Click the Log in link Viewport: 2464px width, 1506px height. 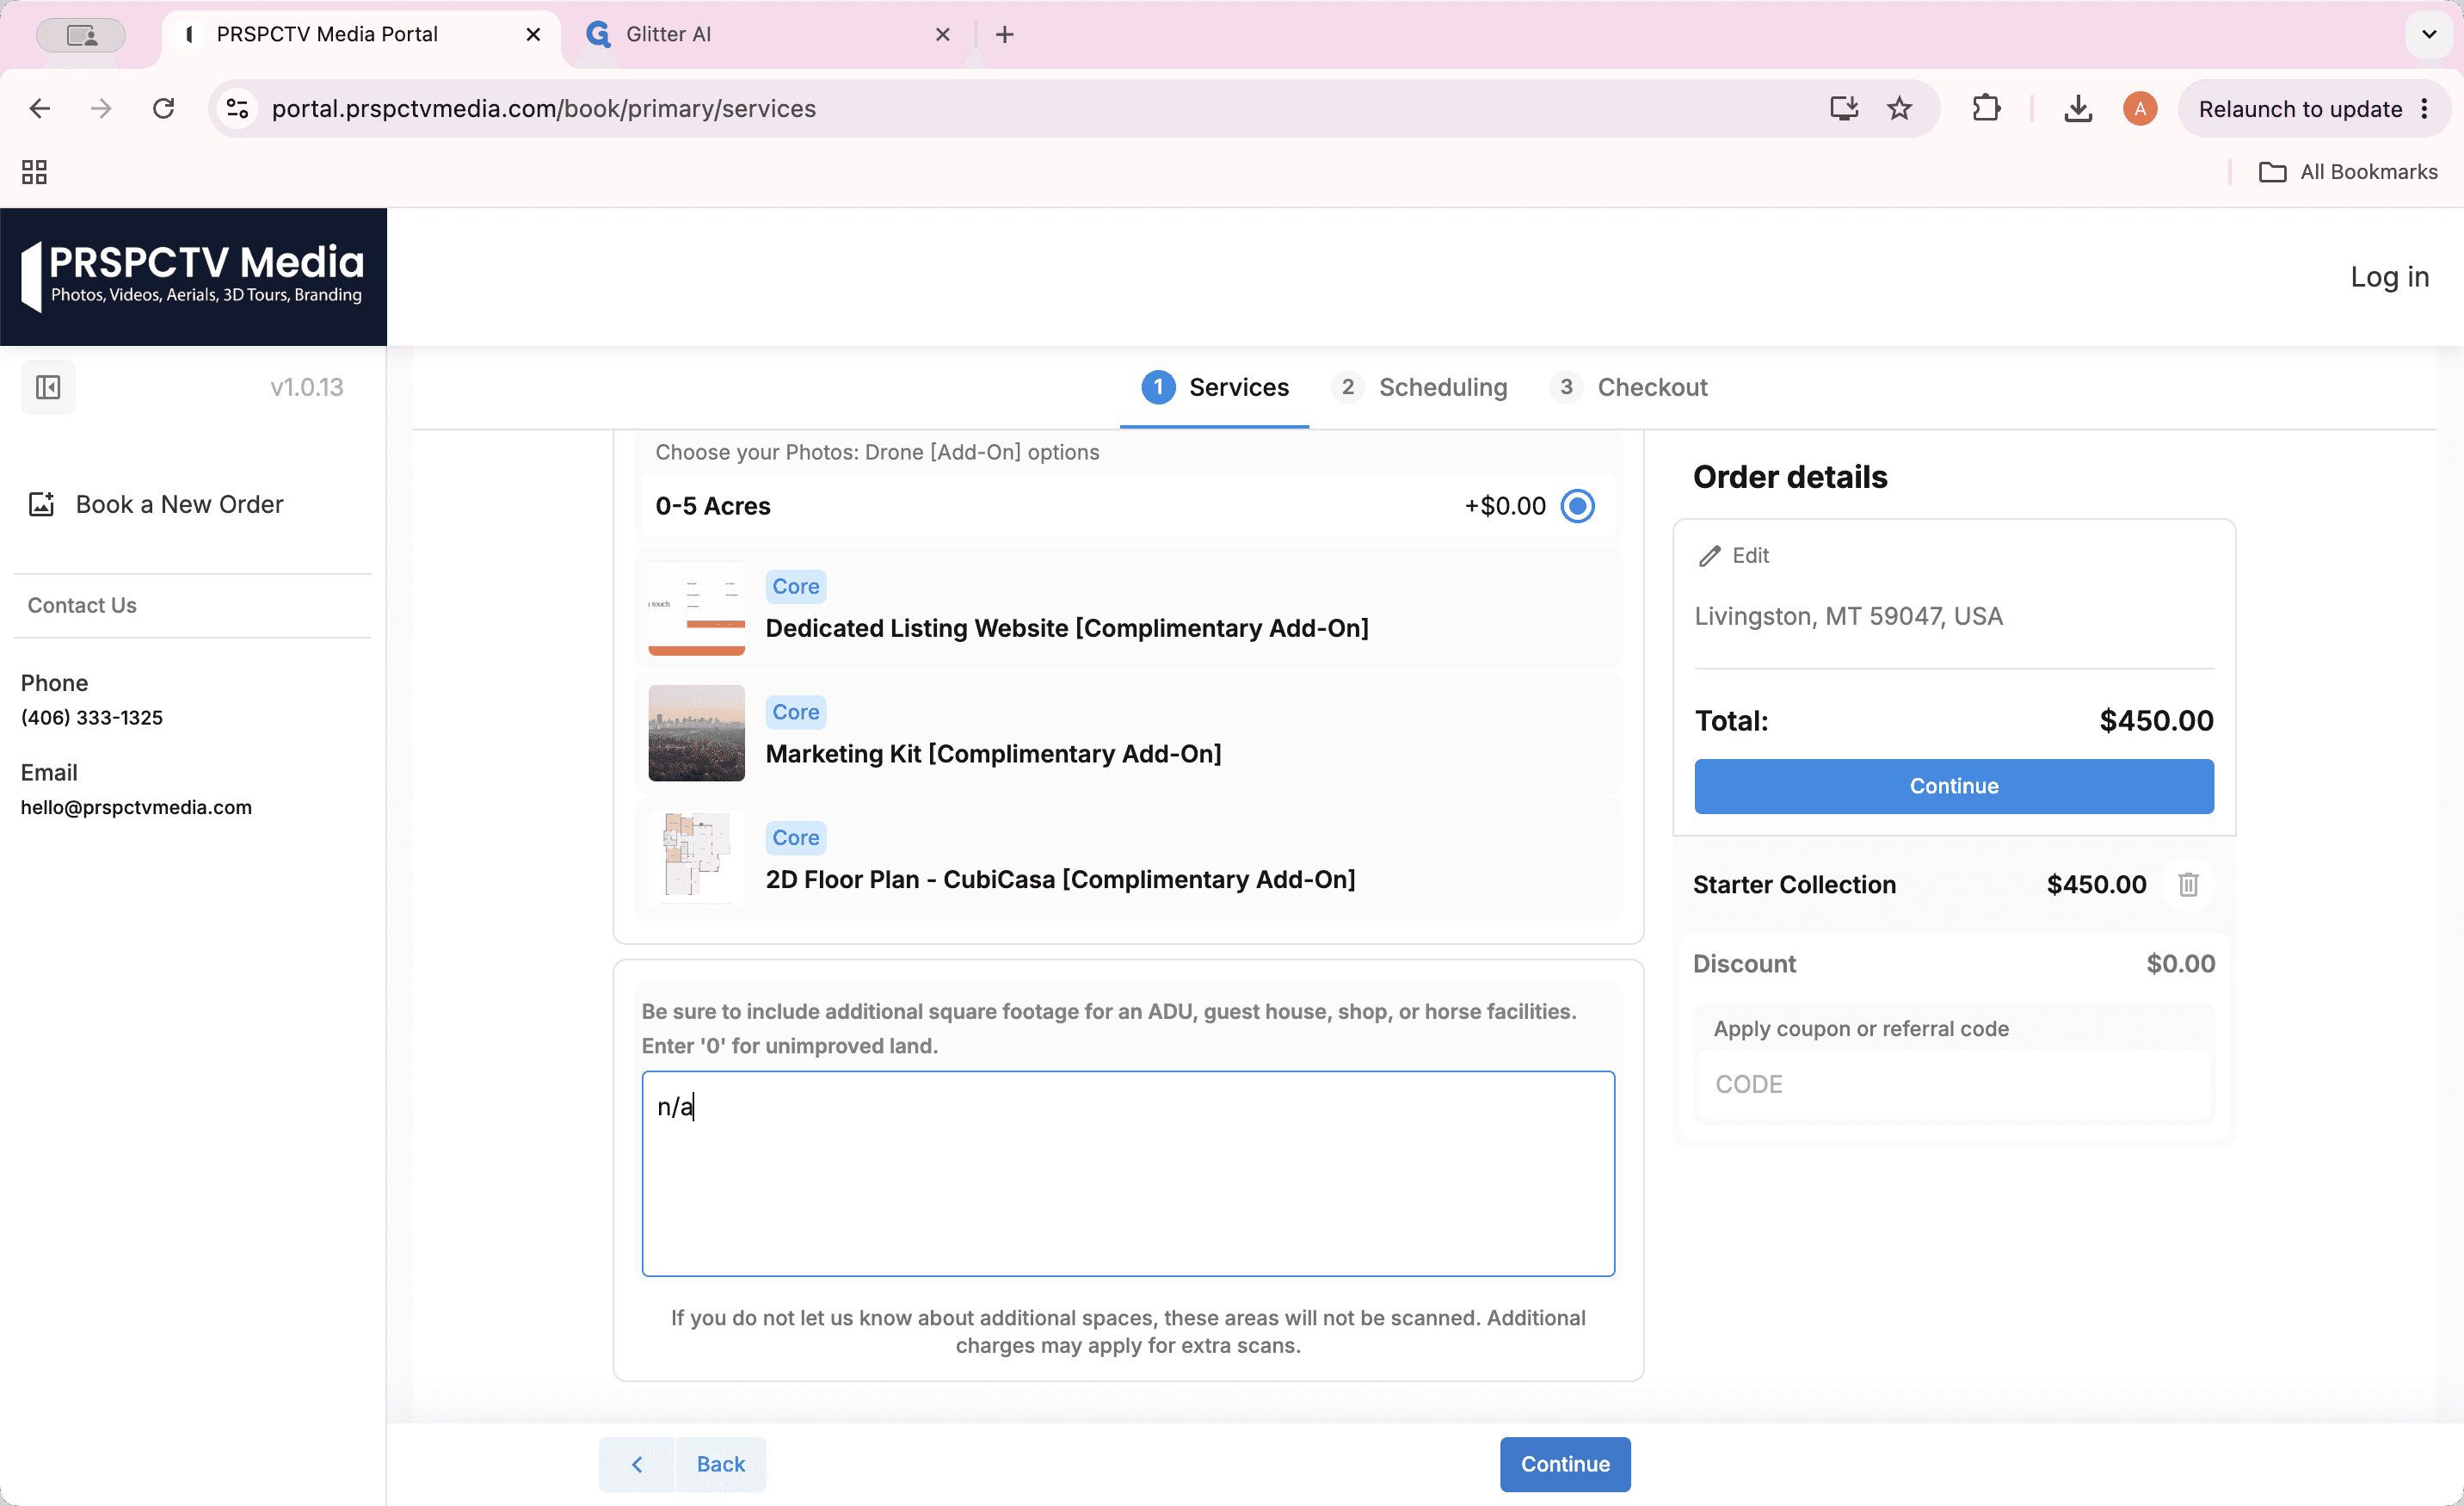2389,277
